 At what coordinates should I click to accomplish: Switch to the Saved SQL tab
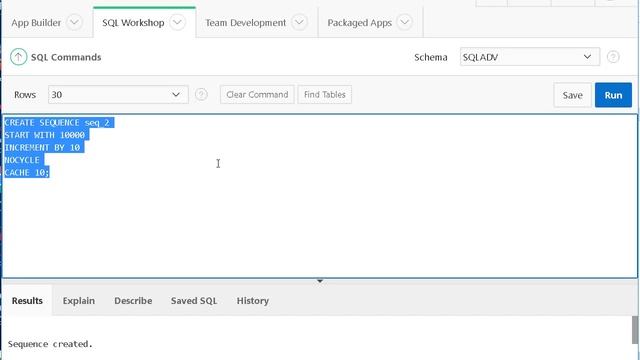pos(194,301)
